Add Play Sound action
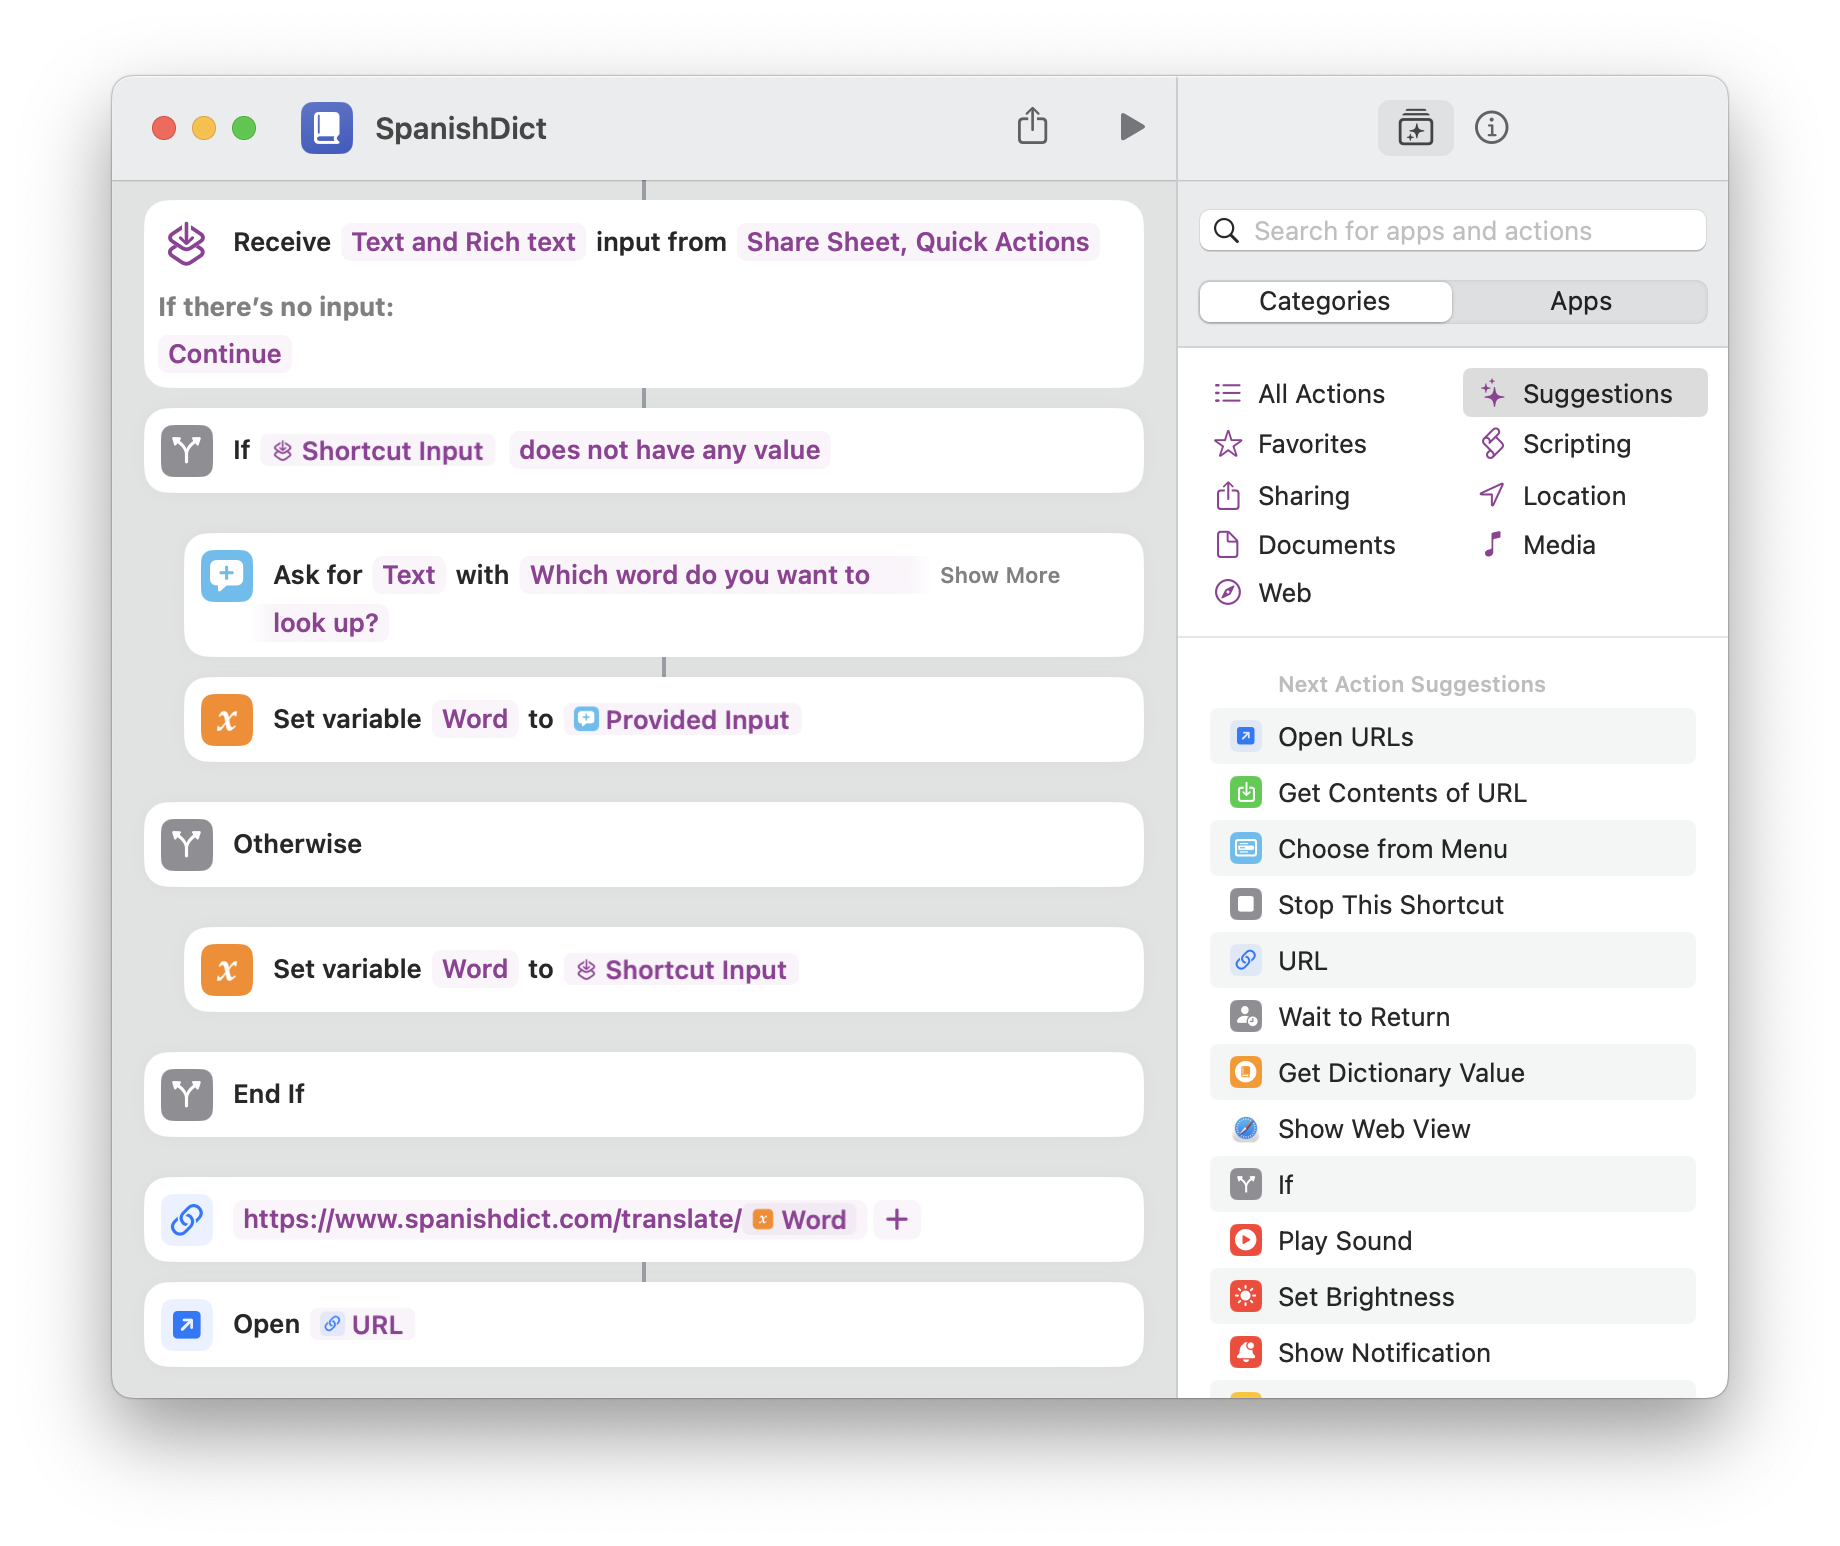The image size is (1840, 1546). pyautogui.click(x=1452, y=1241)
